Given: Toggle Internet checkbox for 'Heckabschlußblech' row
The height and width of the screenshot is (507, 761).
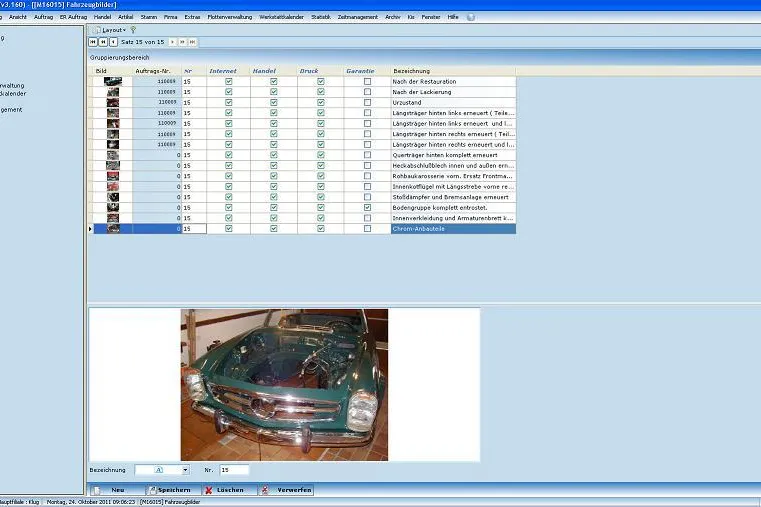Looking at the screenshot, I should point(229,165).
